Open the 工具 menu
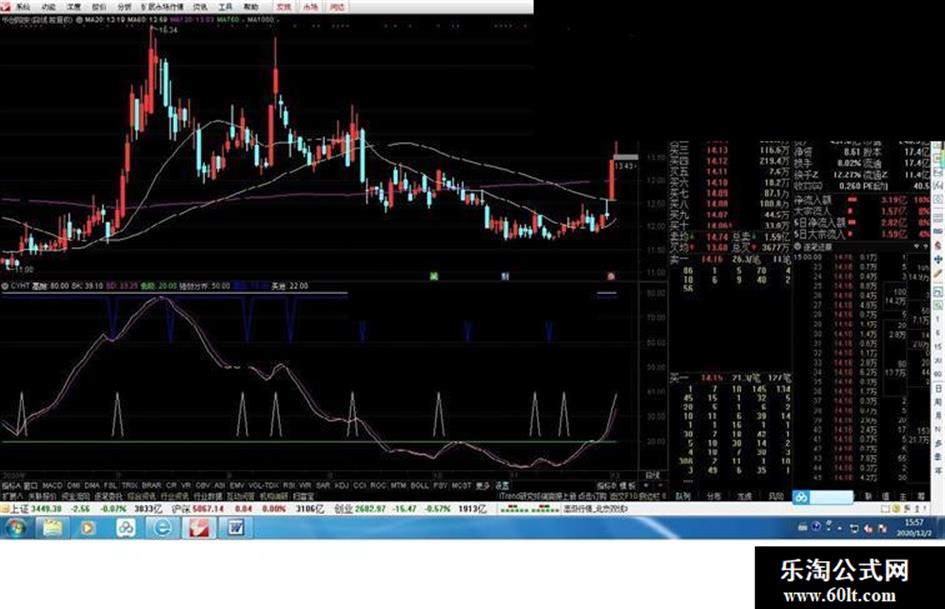This screenshot has height=609, width=945. pos(225,7)
